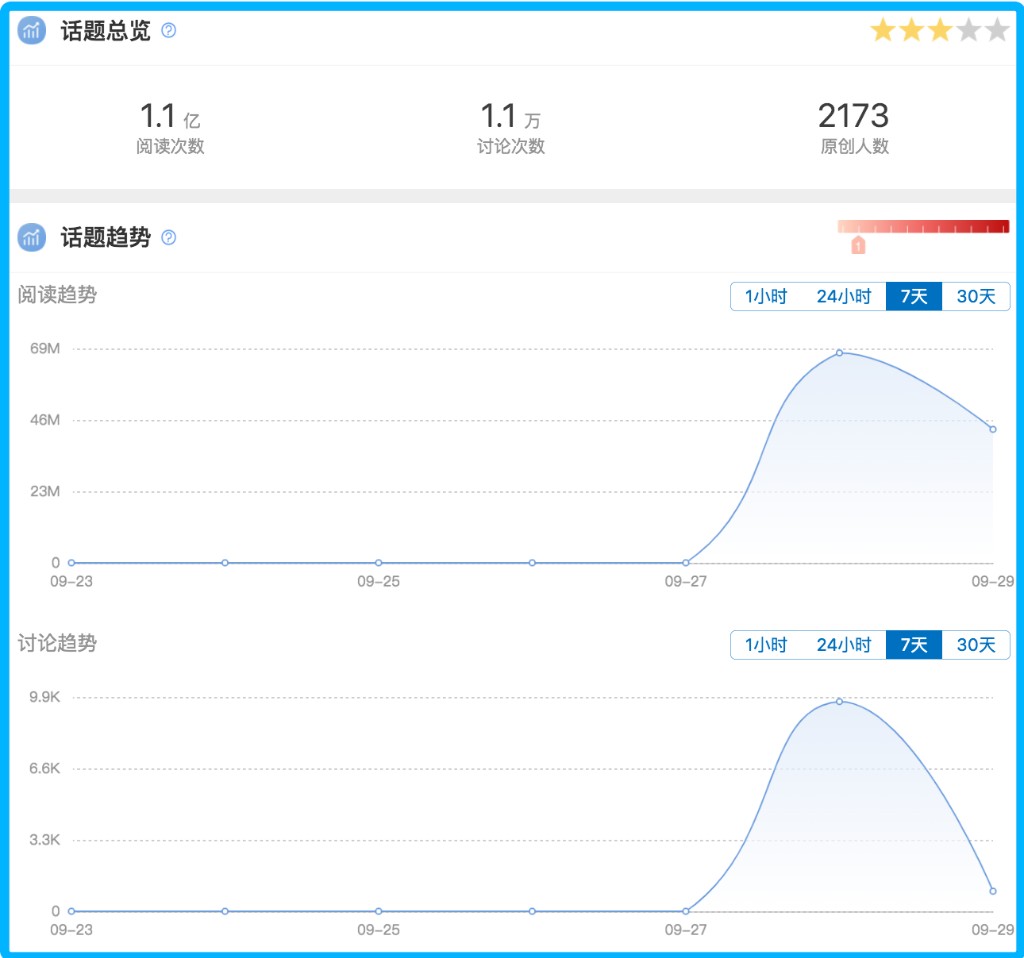The image size is (1024, 958).
Task: Click the third gold rating star
Action: pos(939,30)
